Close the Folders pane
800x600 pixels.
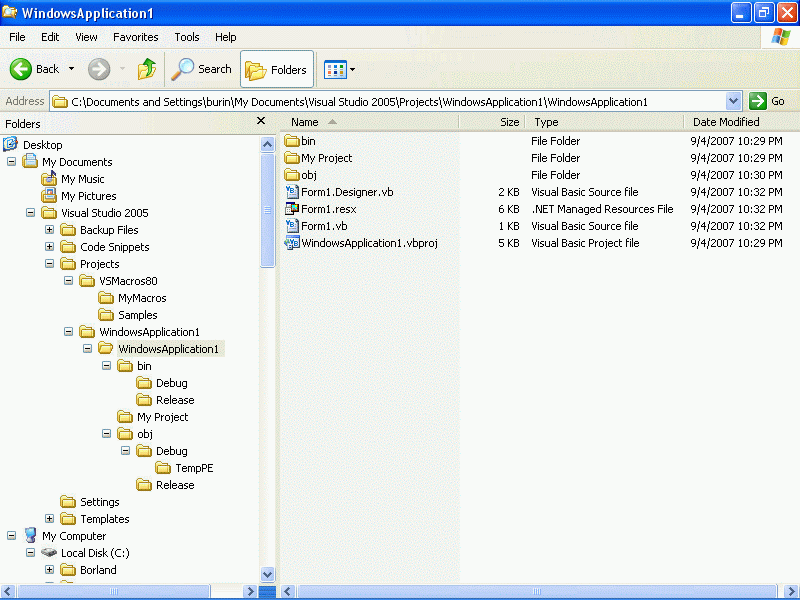coord(261,121)
